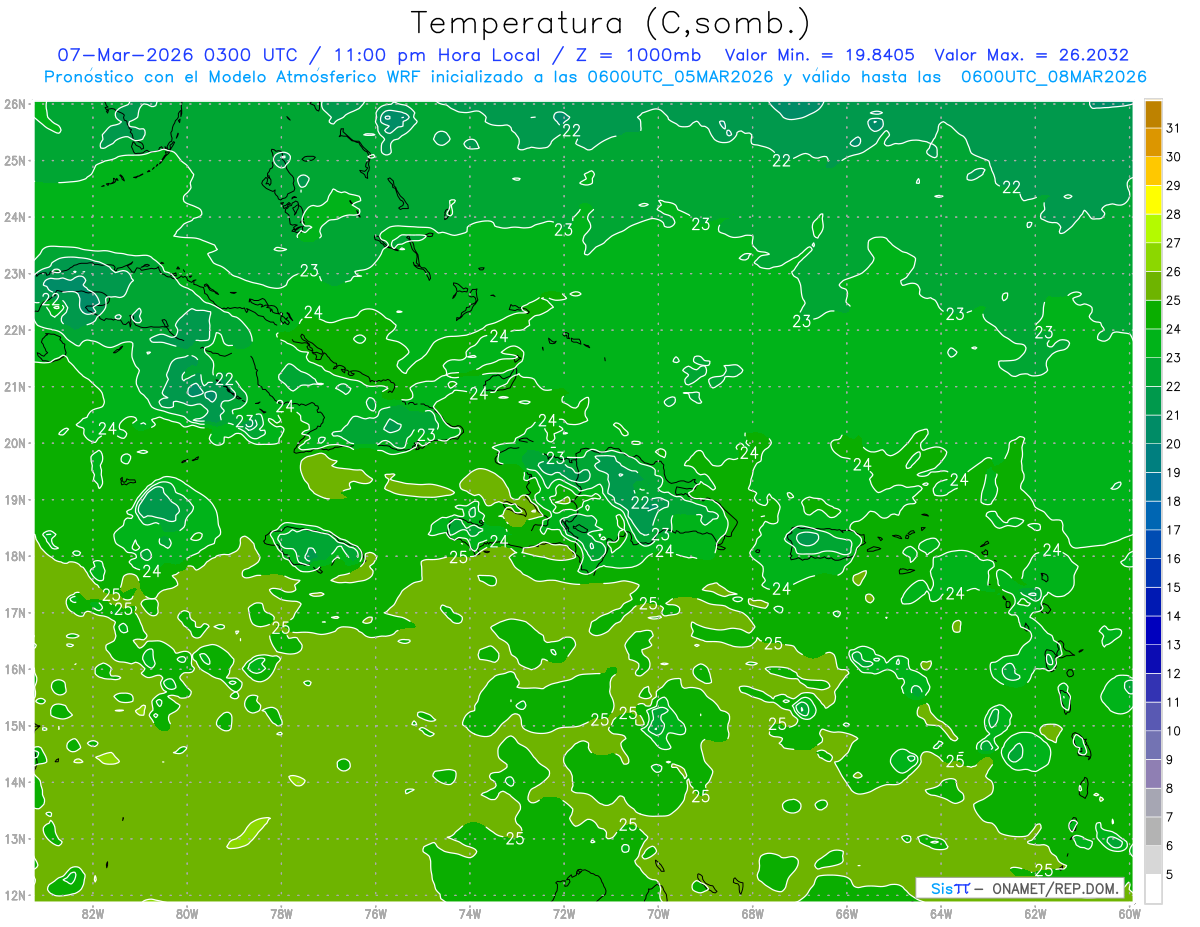The width and height of the screenshot is (1200, 927).
Task: Click the colorbar label '8'
Action: point(1170,788)
